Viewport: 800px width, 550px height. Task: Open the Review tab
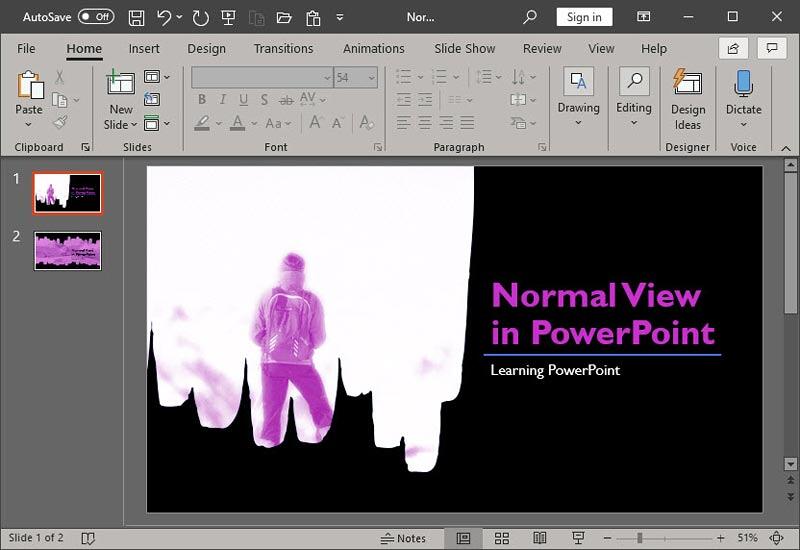point(542,48)
